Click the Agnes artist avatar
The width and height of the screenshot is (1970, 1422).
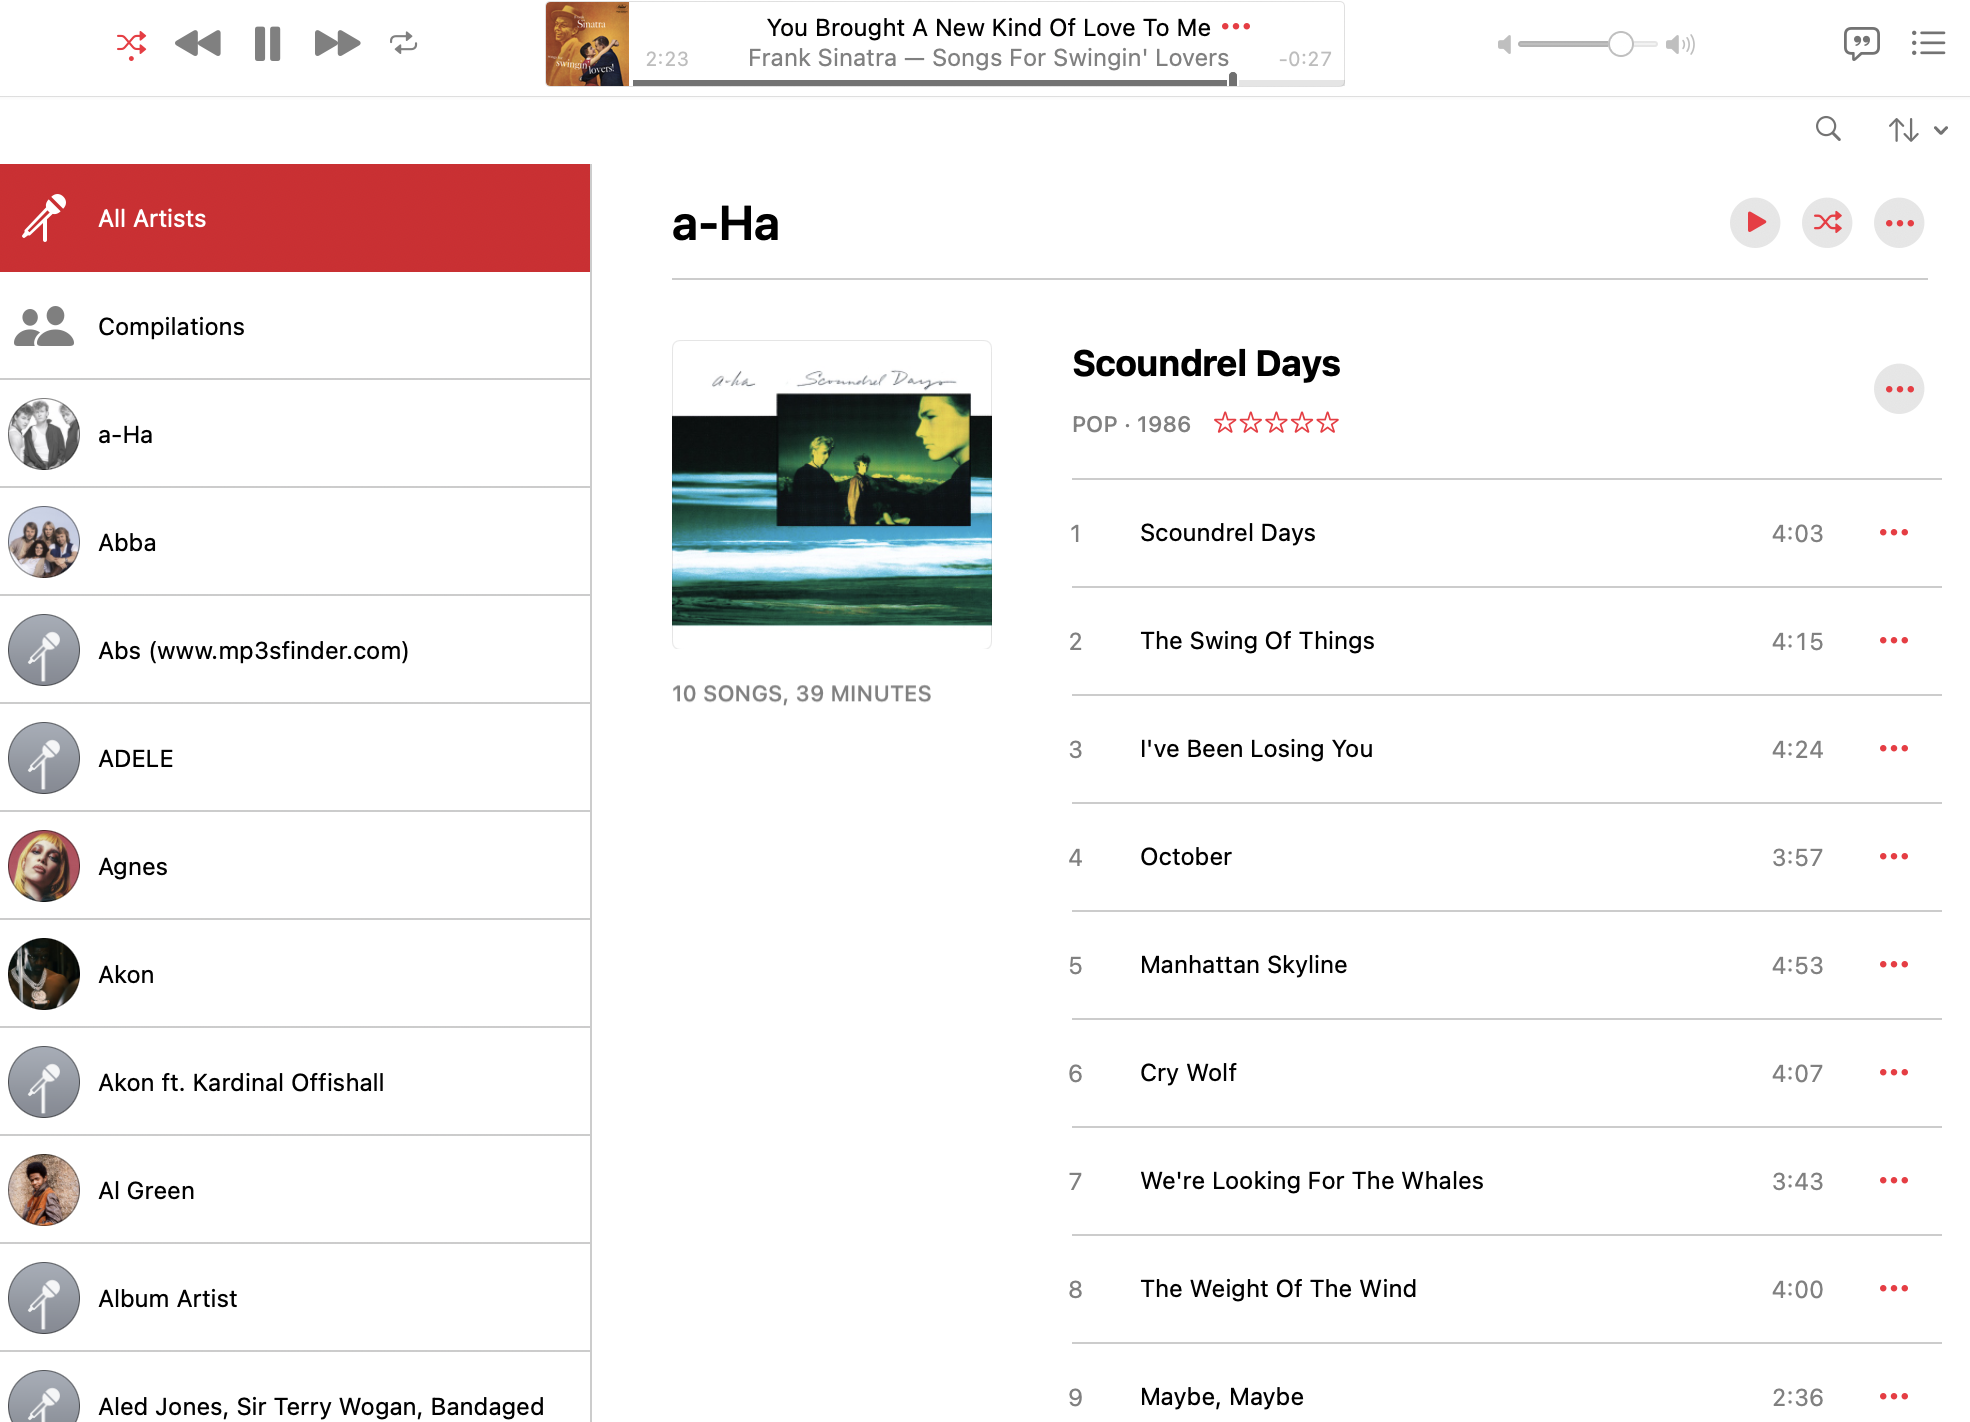44,866
